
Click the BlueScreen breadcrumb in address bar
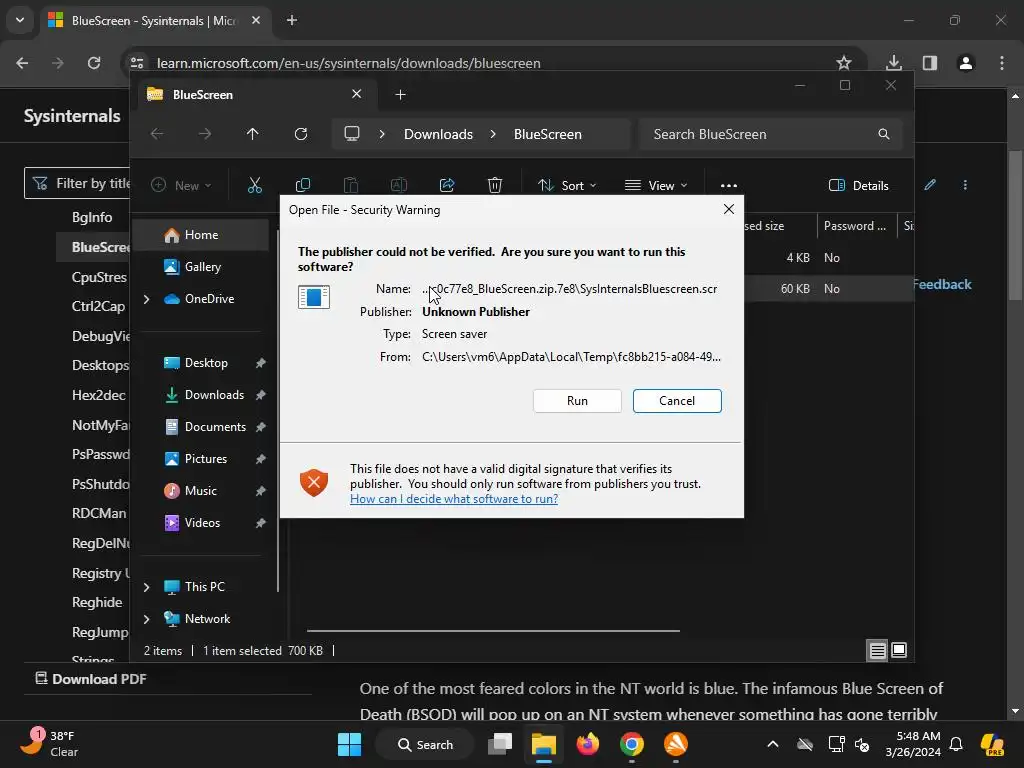[547, 134]
